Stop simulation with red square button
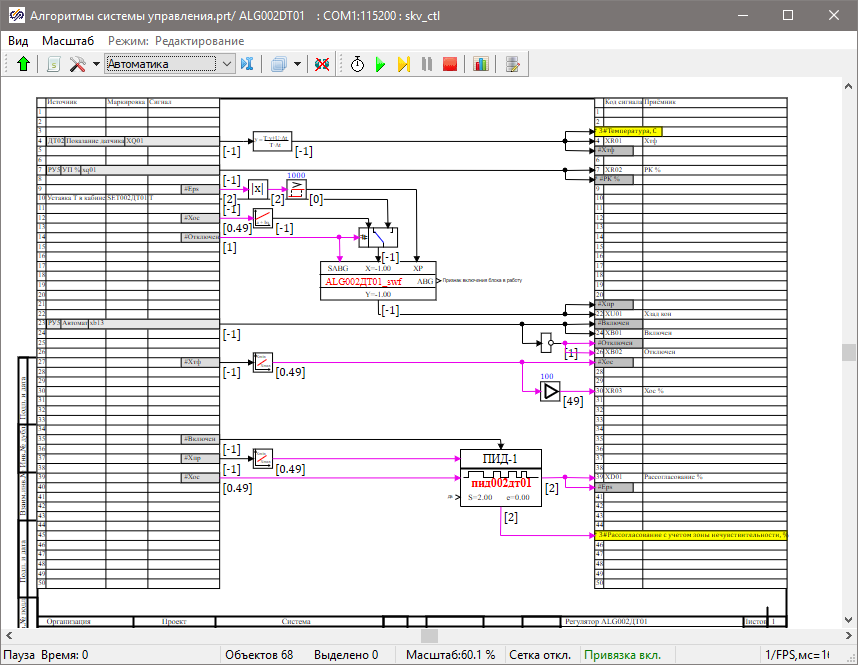Image resolution: width=858 pixels, height=665 pixels. click(450, 64)
